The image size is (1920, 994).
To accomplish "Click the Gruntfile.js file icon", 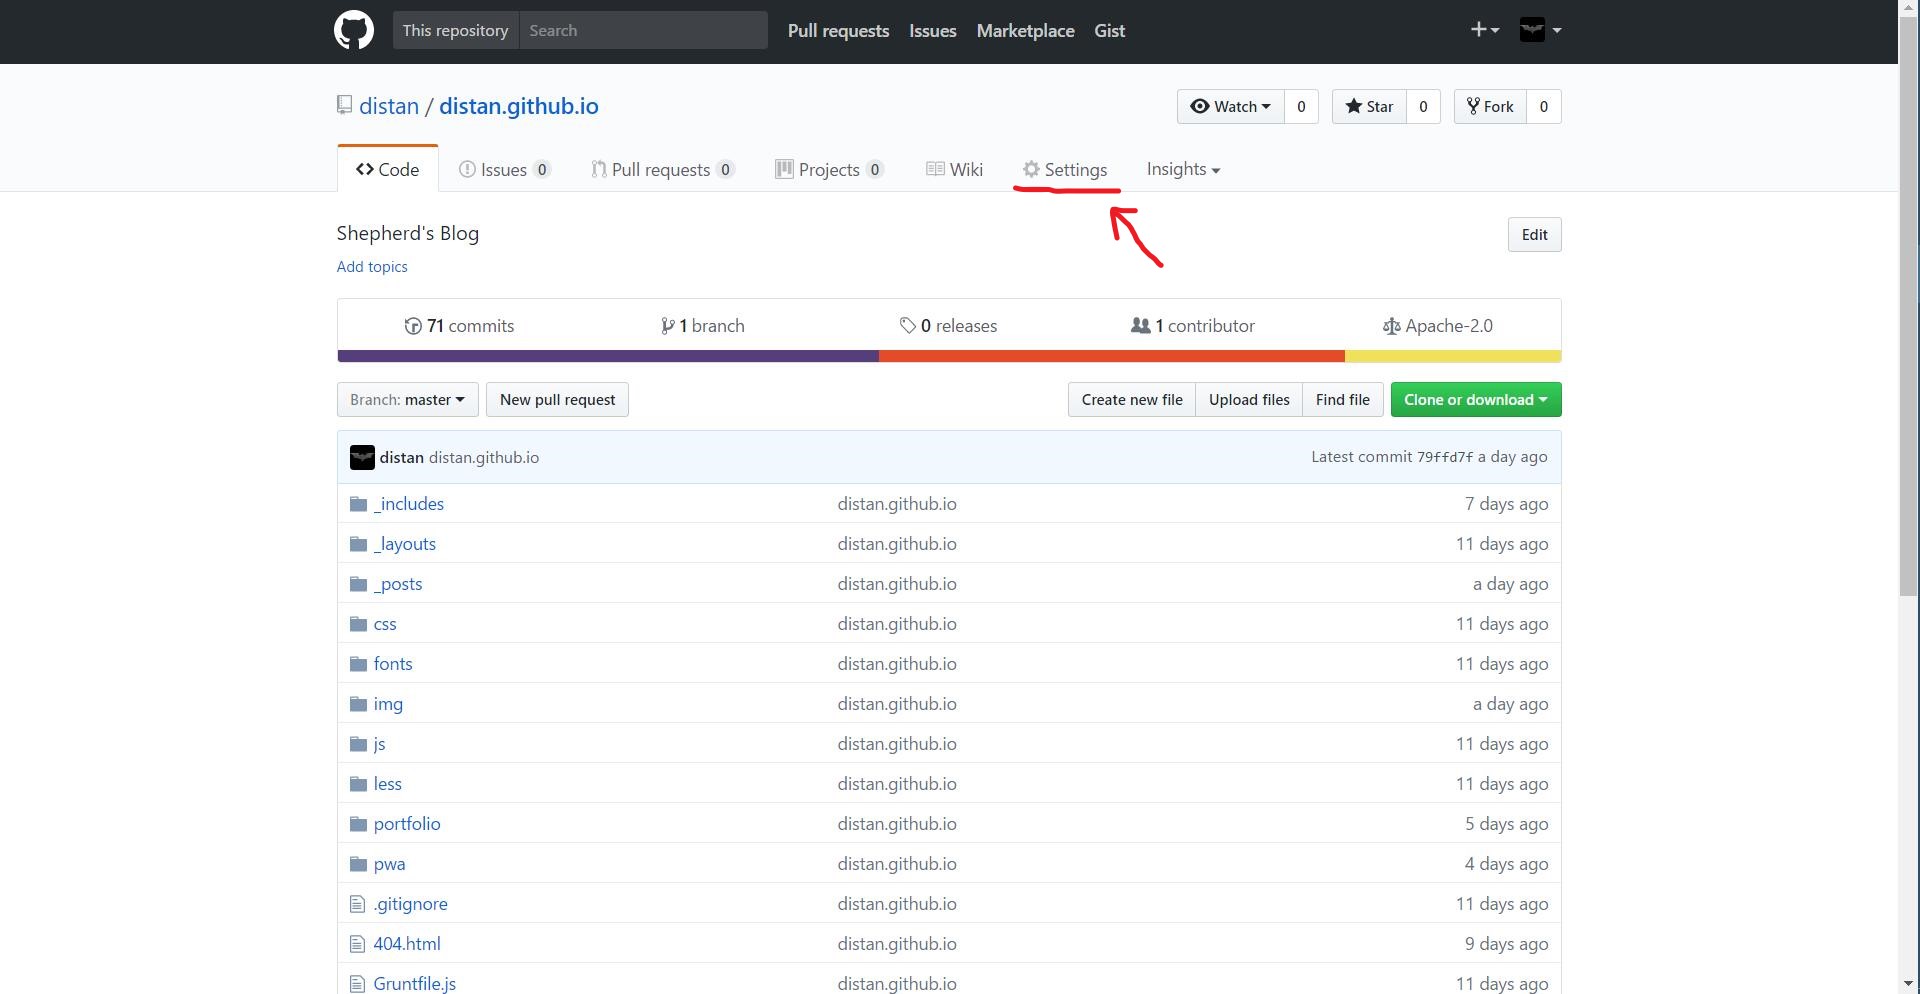I will coord(357,984).
